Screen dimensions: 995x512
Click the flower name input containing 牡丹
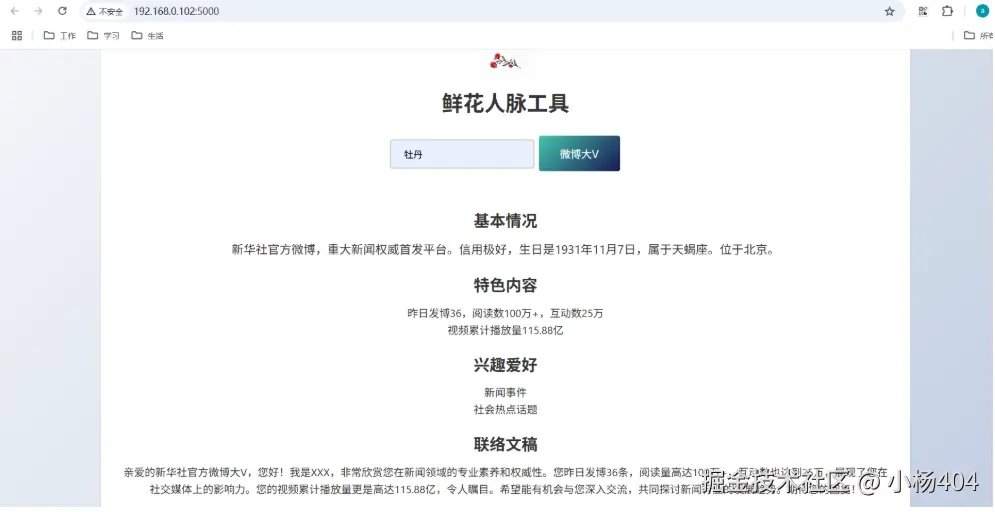click(x=462, y=154)
